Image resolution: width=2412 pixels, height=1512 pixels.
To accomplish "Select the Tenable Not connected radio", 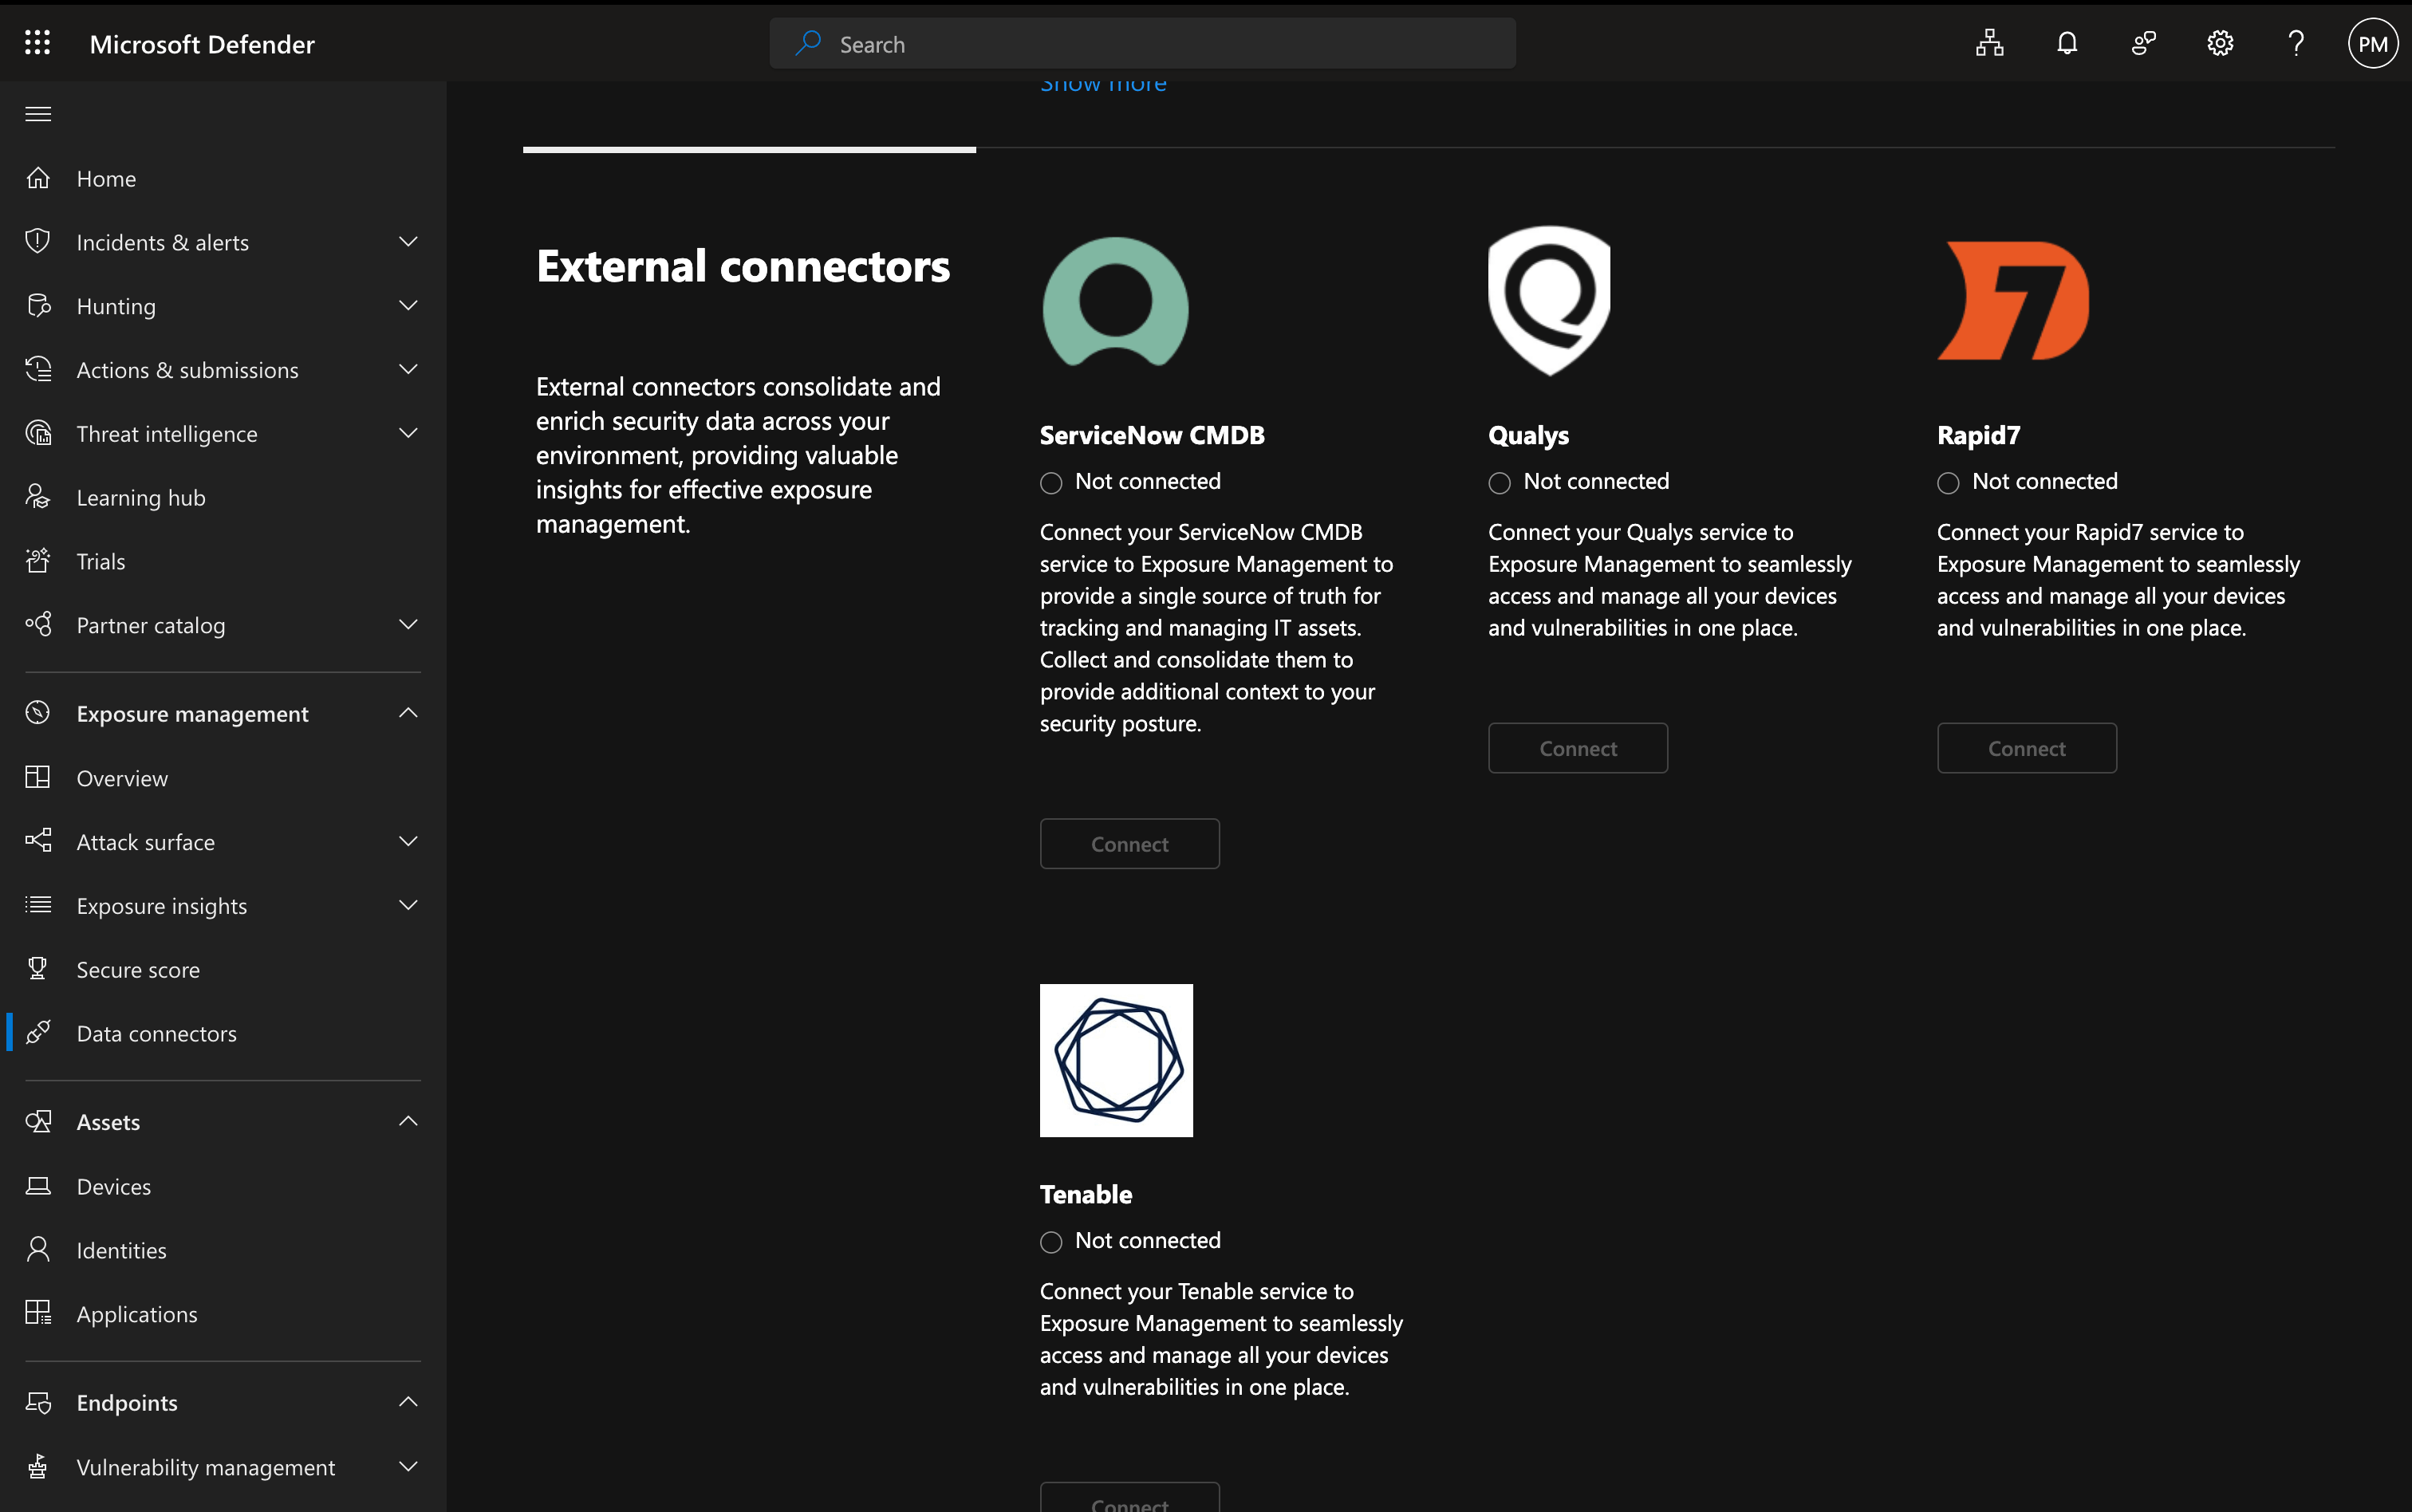I will [x=1051, y=1242].
